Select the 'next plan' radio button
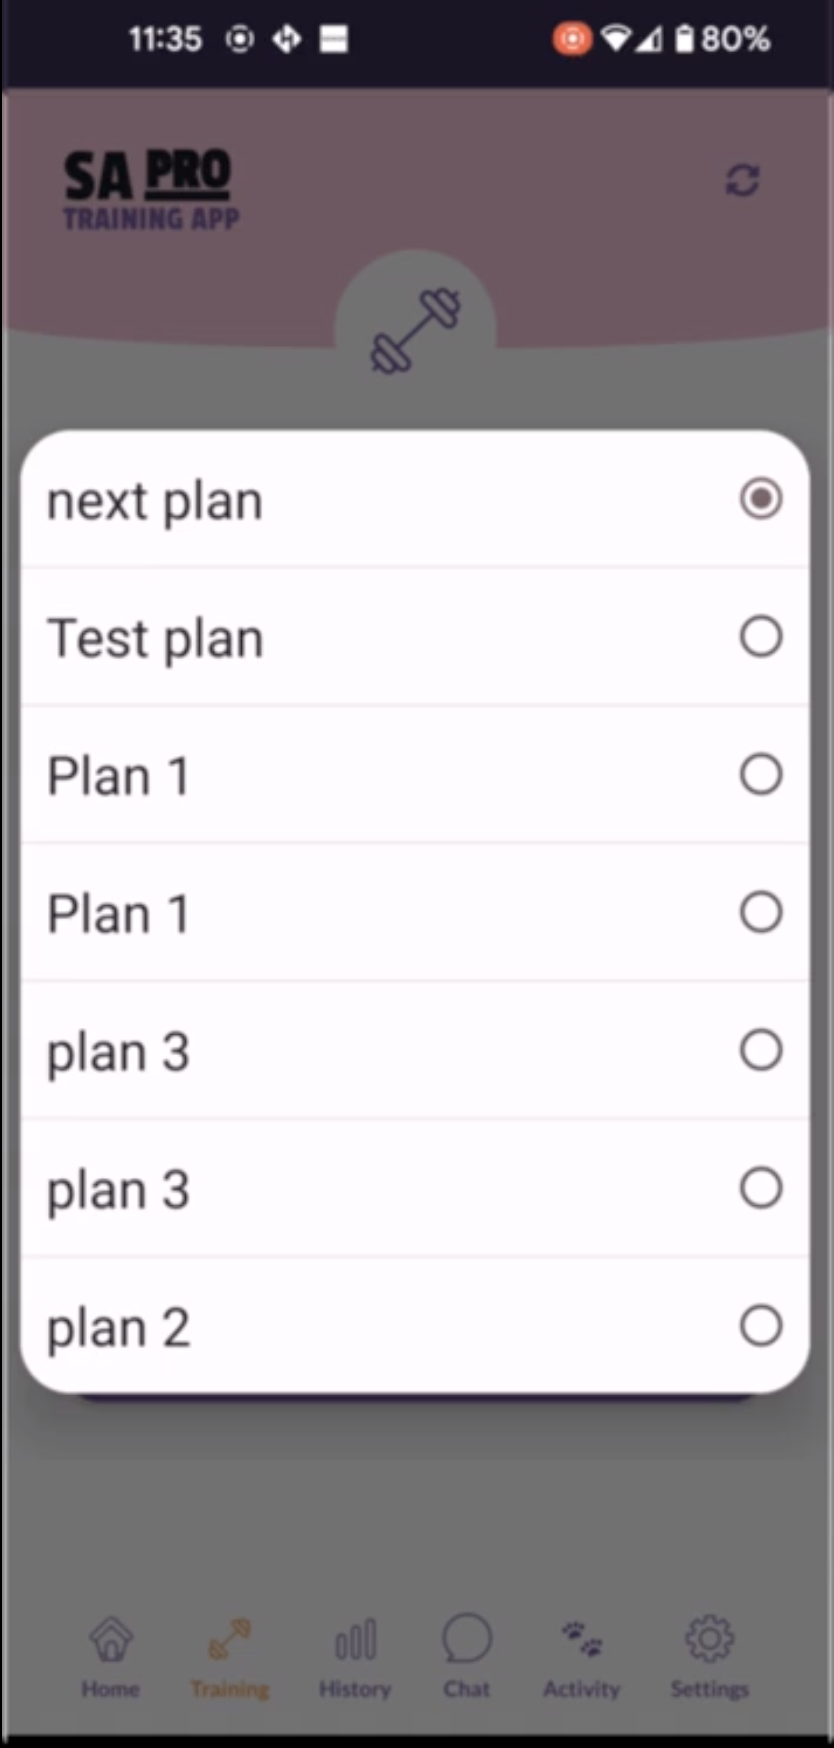834x1748 pixels. coord(760,498)
